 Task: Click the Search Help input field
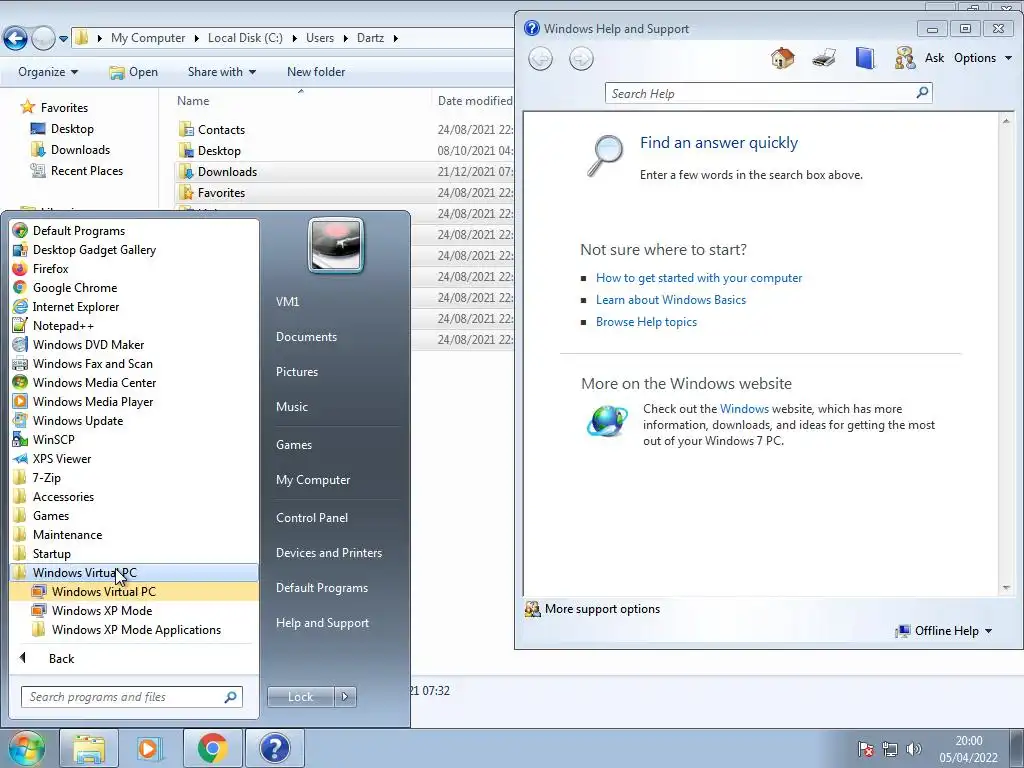click(x=760, y=93)
